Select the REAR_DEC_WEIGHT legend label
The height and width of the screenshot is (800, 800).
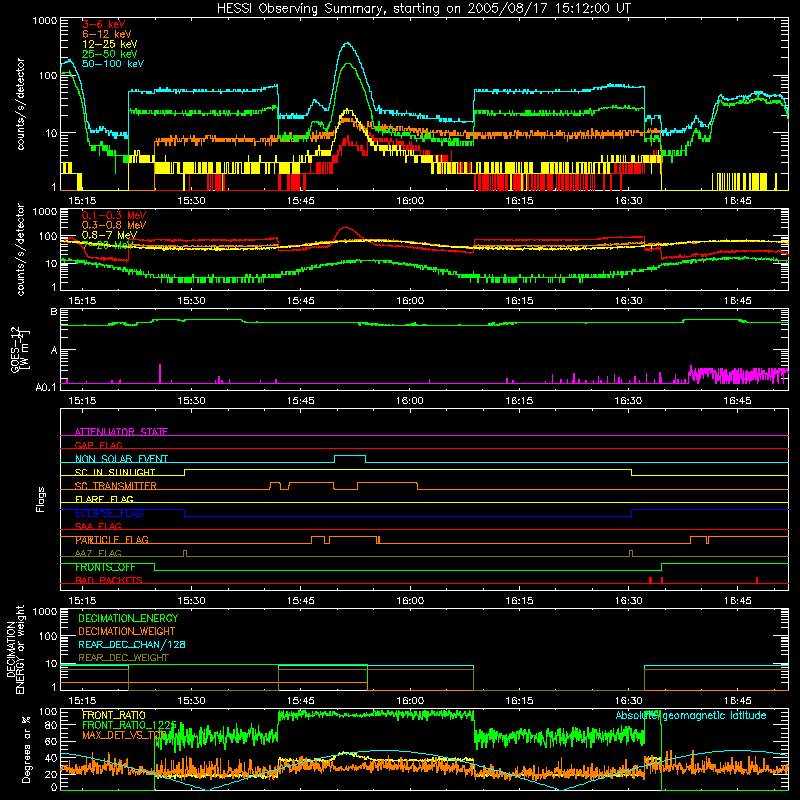[123, 658]
